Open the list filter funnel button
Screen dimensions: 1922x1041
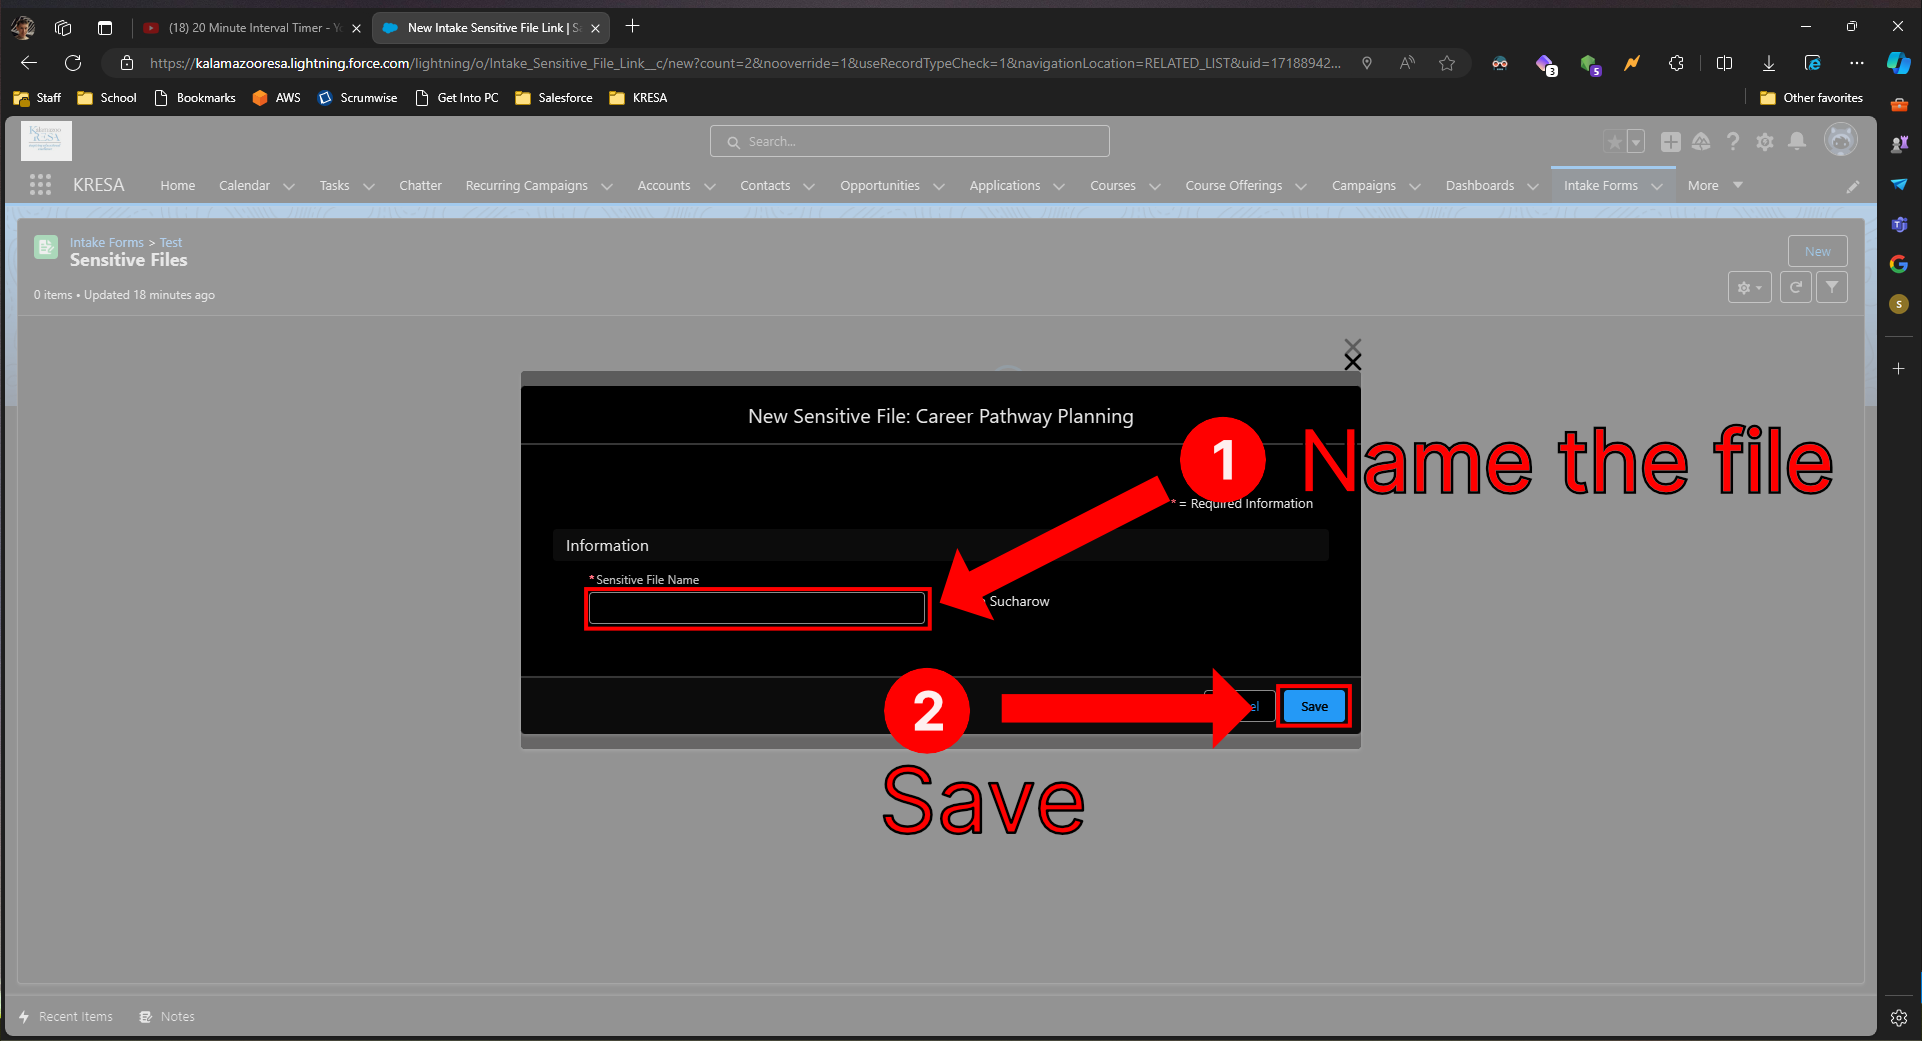[1832, 288]
